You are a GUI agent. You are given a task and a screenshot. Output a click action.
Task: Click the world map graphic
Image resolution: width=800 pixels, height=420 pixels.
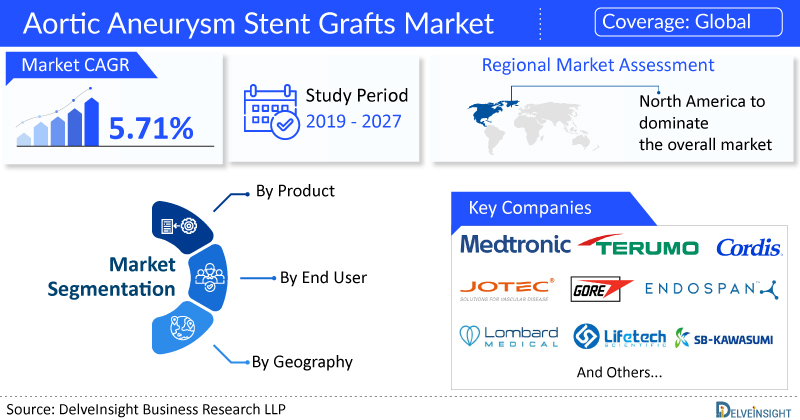(x=533, y=127)
